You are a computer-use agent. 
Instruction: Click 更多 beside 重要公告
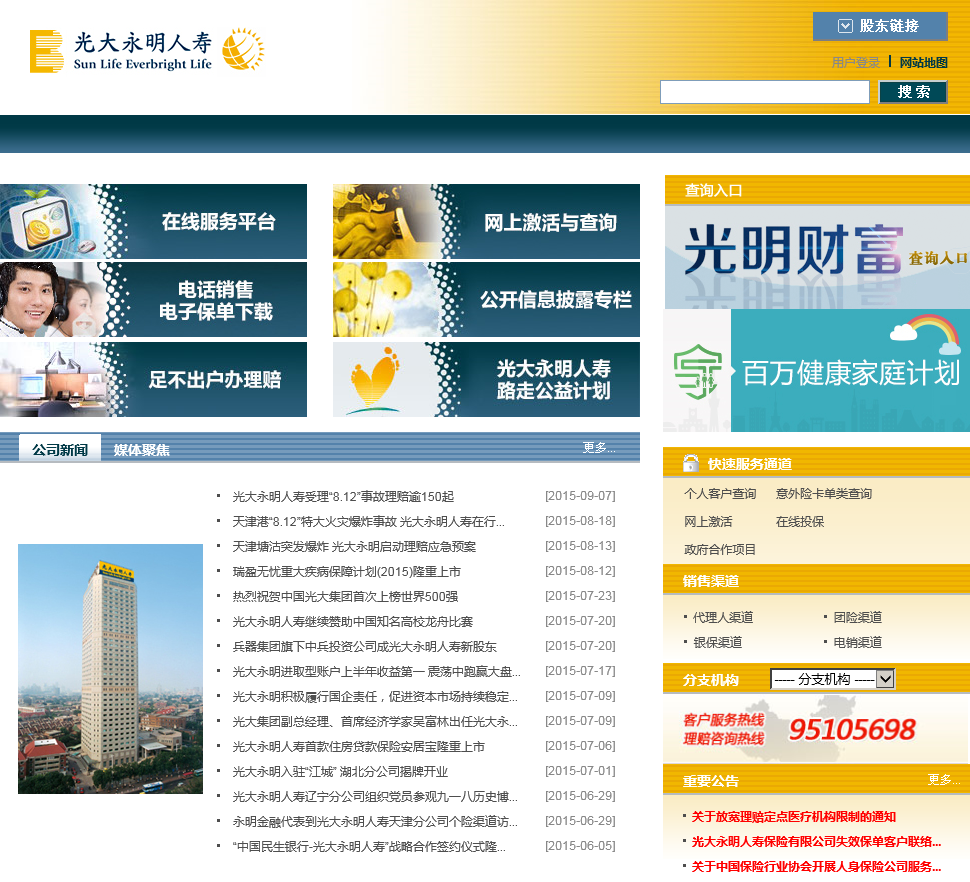coord(943,779)
